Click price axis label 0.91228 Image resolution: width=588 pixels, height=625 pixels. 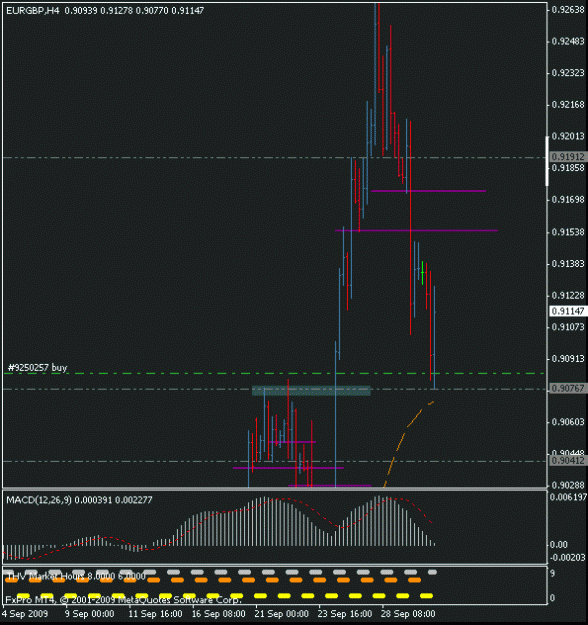pyautogui.click(x=568, y=295)
